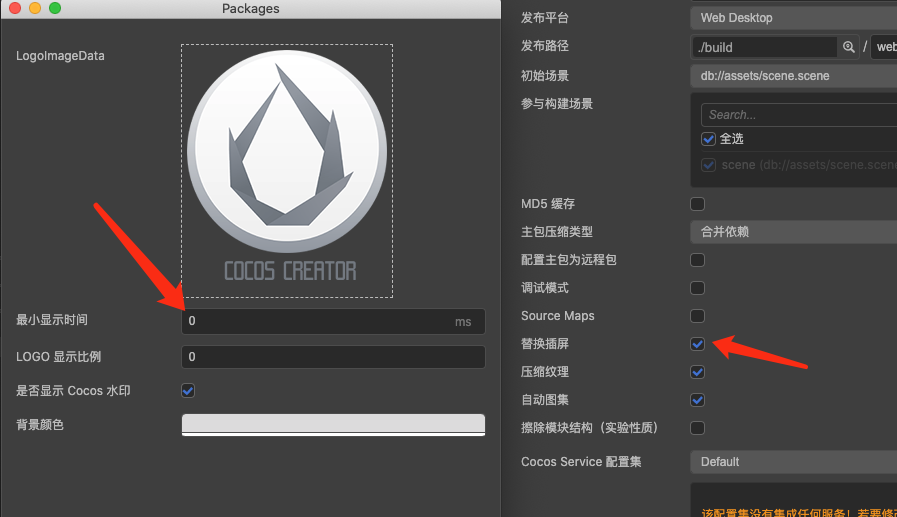
Task: Click the green zoom button of Packages window
Action: [x=55, y=8]
